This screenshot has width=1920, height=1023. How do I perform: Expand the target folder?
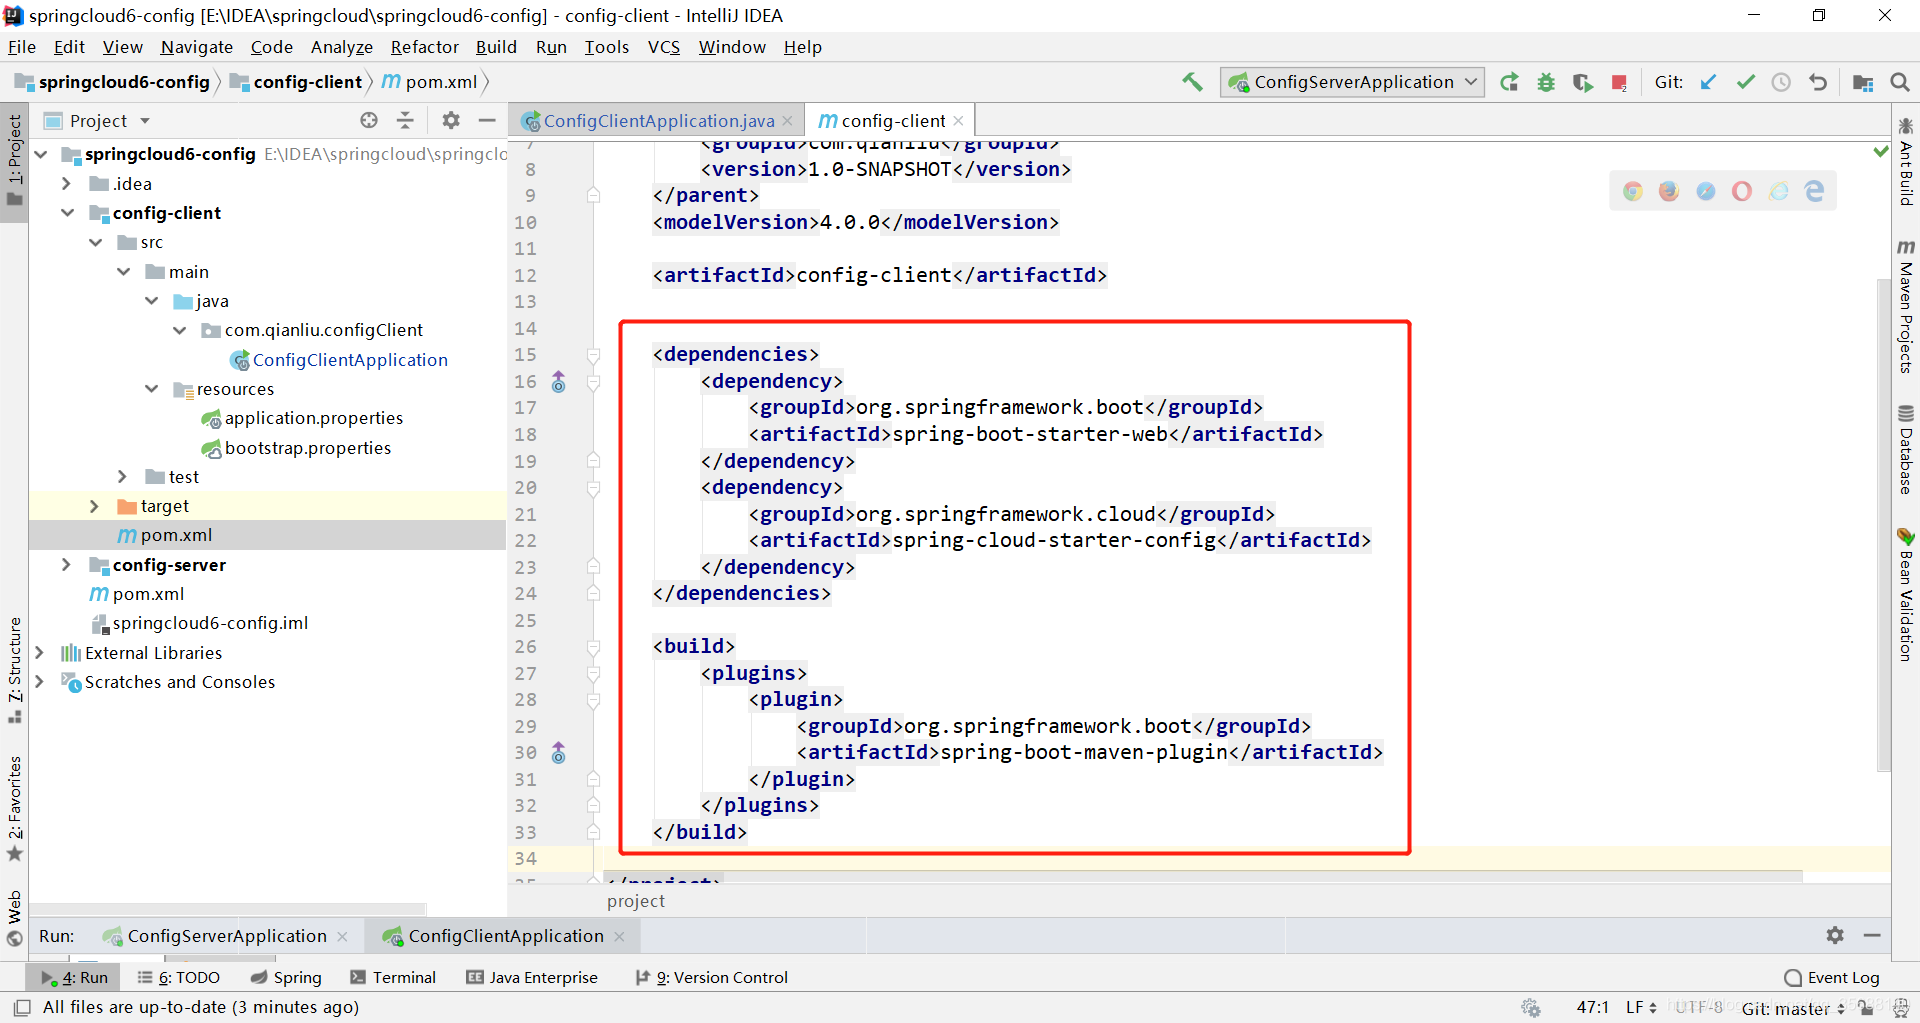94,506
